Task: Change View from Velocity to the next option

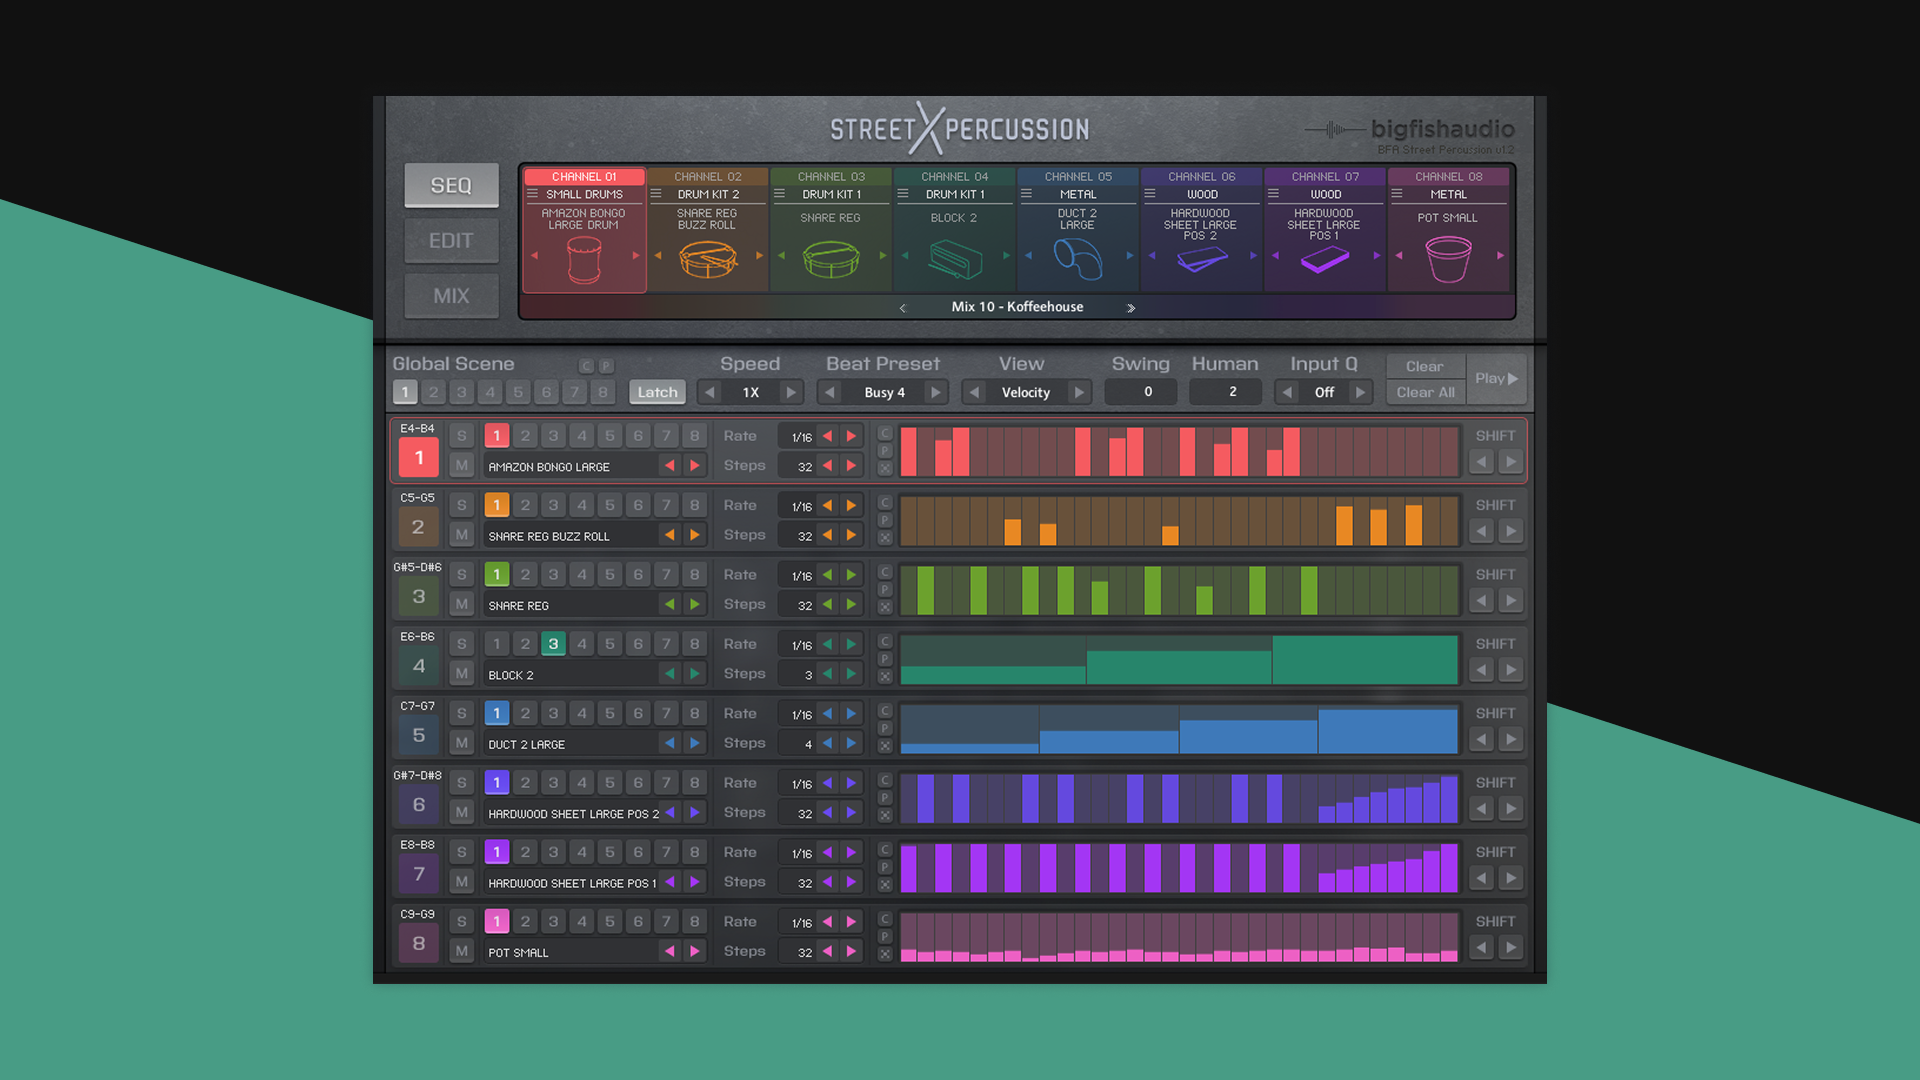Action: (1079, 392)
